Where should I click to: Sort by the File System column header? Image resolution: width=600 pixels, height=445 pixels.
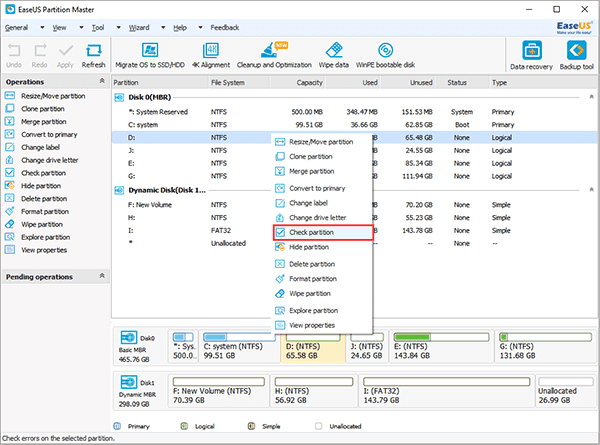pos(239,82)
